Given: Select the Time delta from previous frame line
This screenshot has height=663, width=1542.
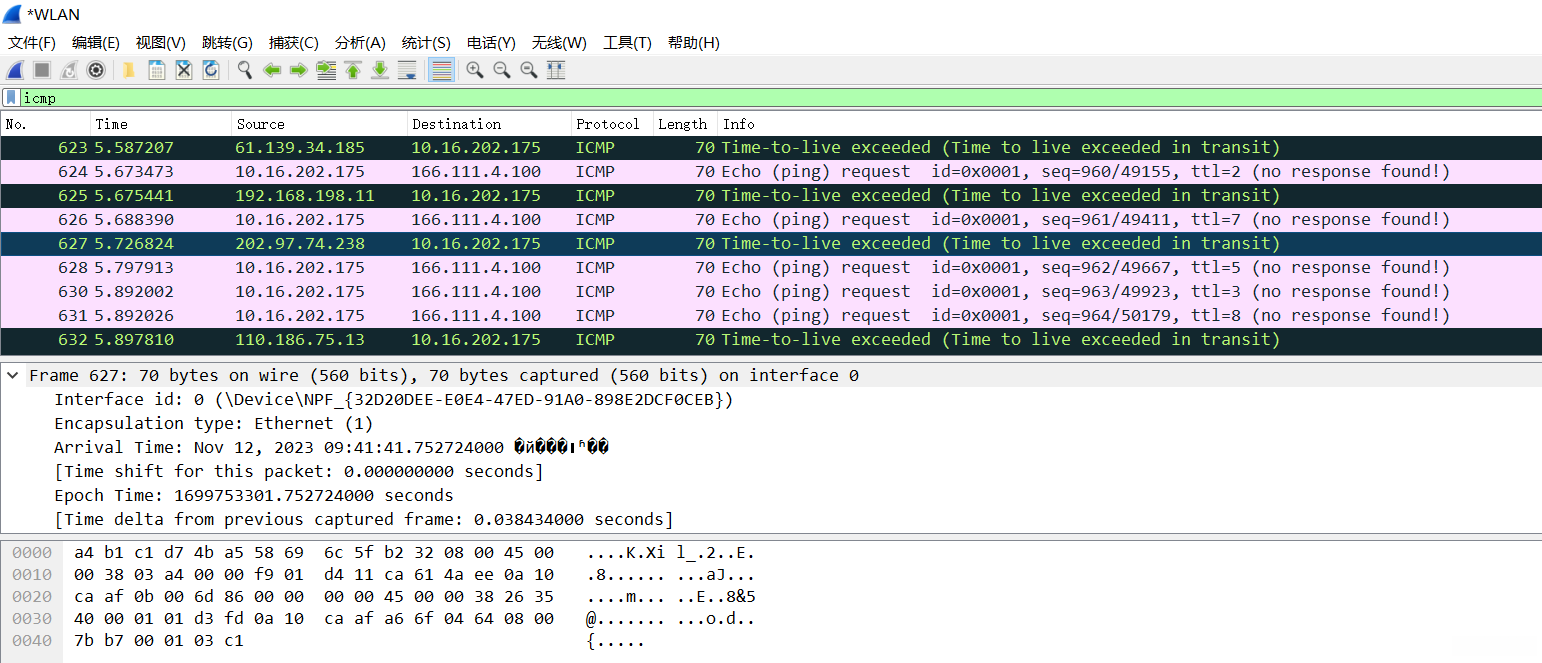Looking at the screenshot, I should [364, 520].
